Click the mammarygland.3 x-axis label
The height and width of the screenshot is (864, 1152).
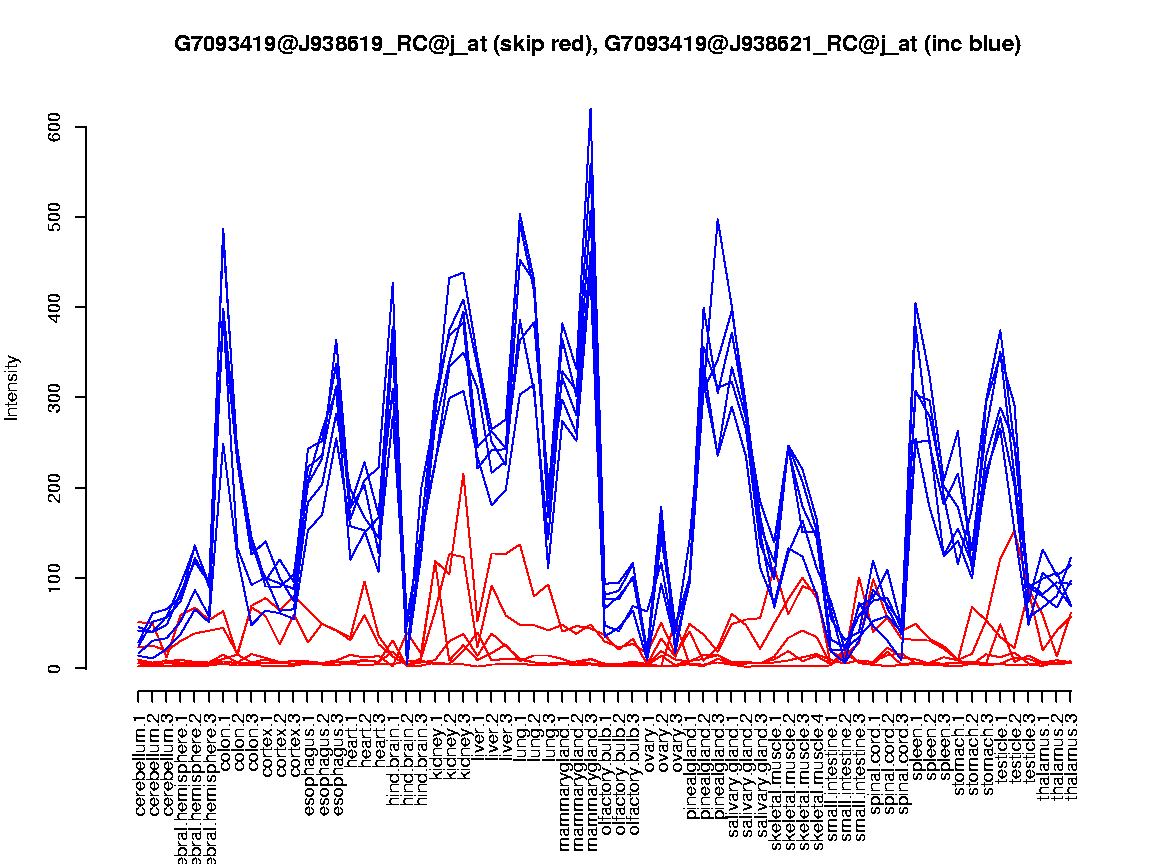point(591,778)
